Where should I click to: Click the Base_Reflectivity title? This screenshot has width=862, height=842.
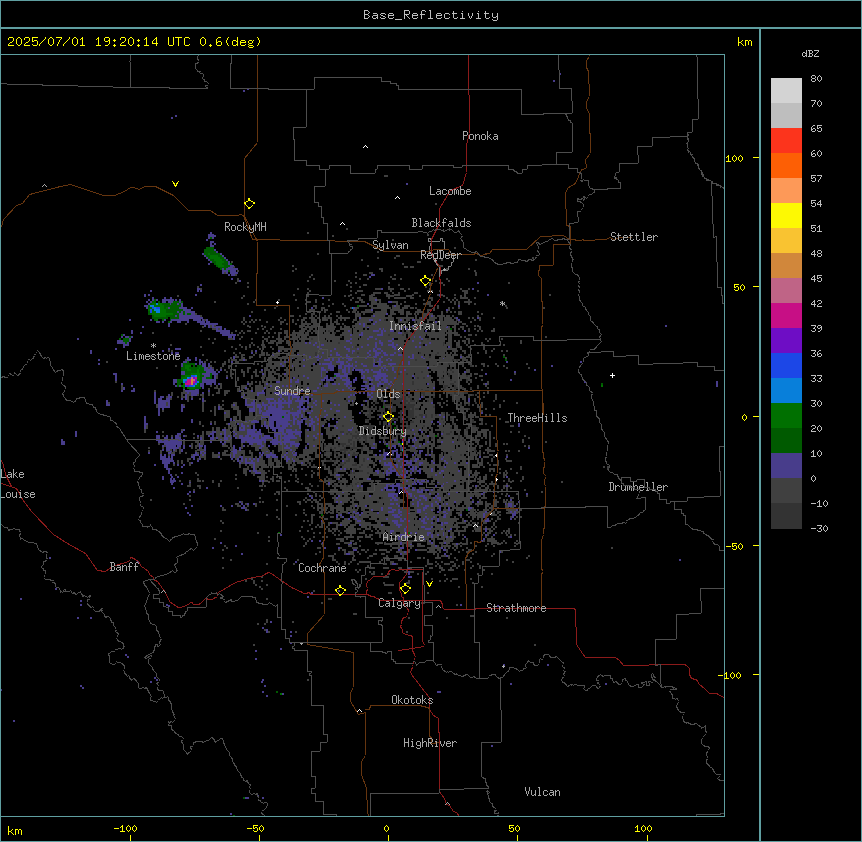point(431,15)
